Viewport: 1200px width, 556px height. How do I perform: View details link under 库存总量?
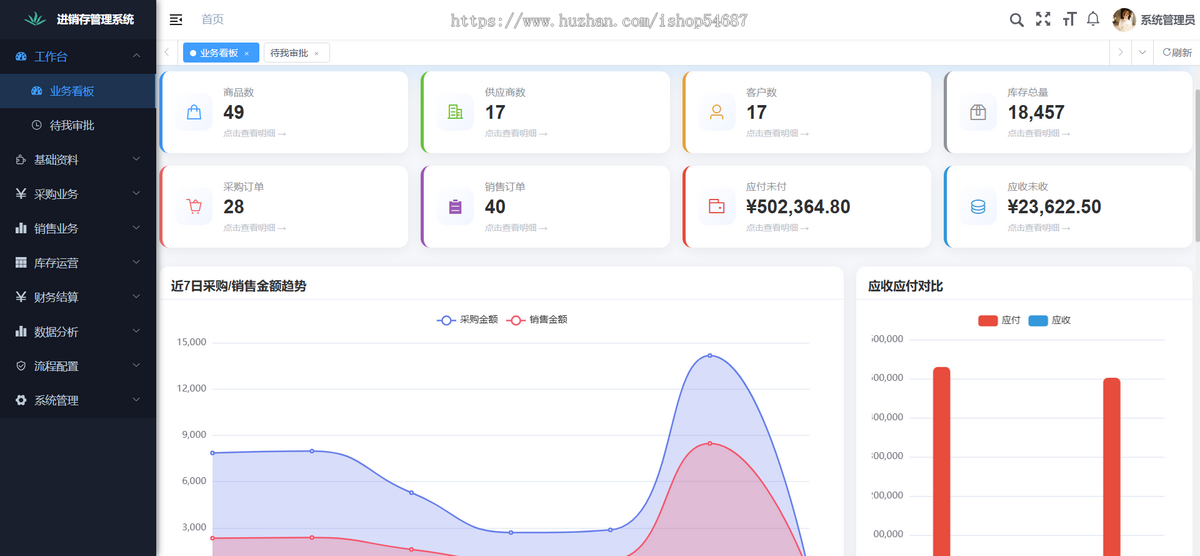click(1039, 133)
